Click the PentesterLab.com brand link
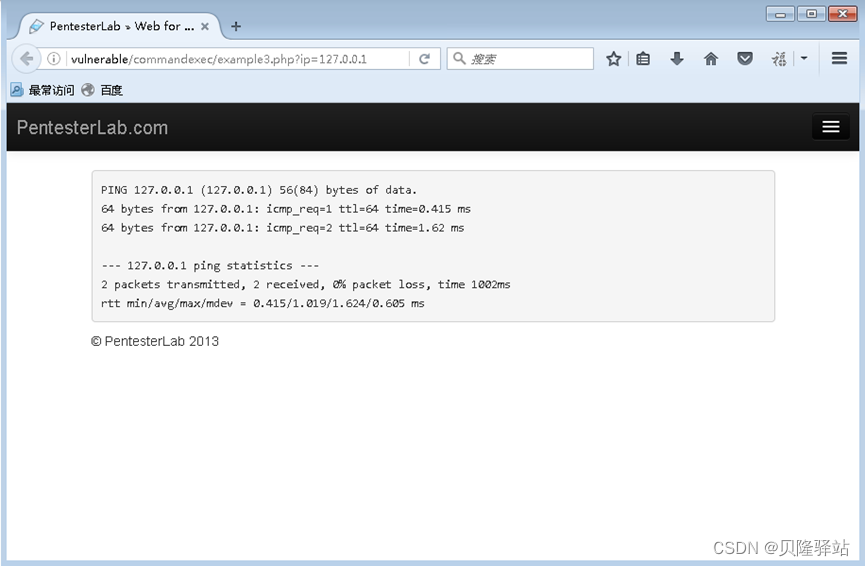865x566 pixels. pos(92,127)
